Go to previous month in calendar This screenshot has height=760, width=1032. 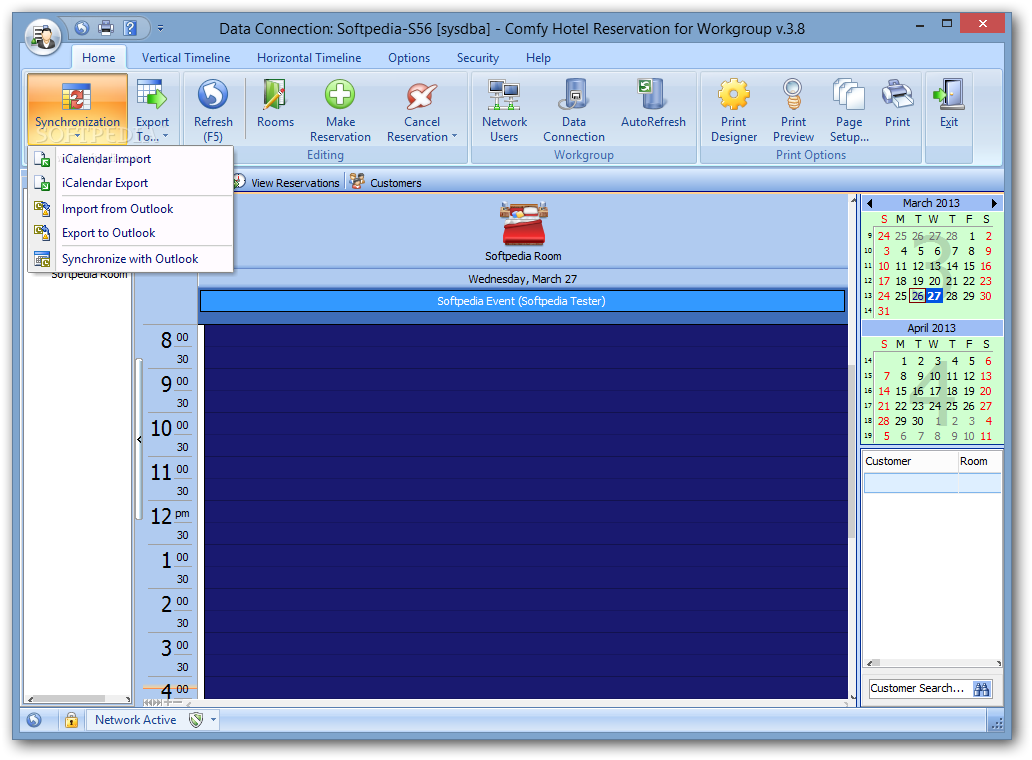(869, 203)
